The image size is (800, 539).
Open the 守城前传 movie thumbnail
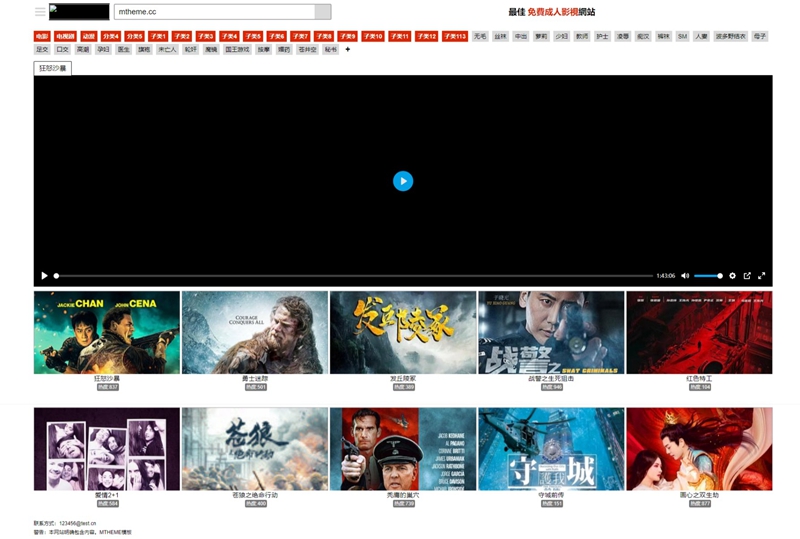(551, 449)
